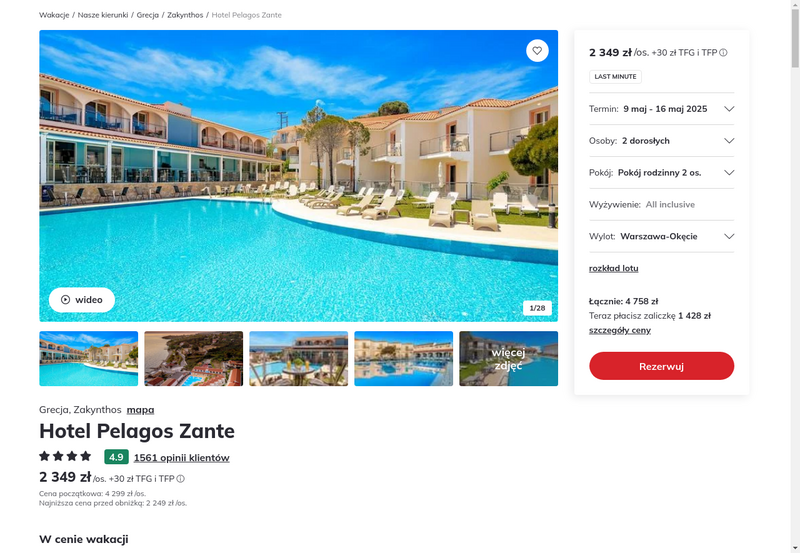Expand the Osoby 2 dorosłych dropdown
Screen dimensions: 800x553
[661, 141]
